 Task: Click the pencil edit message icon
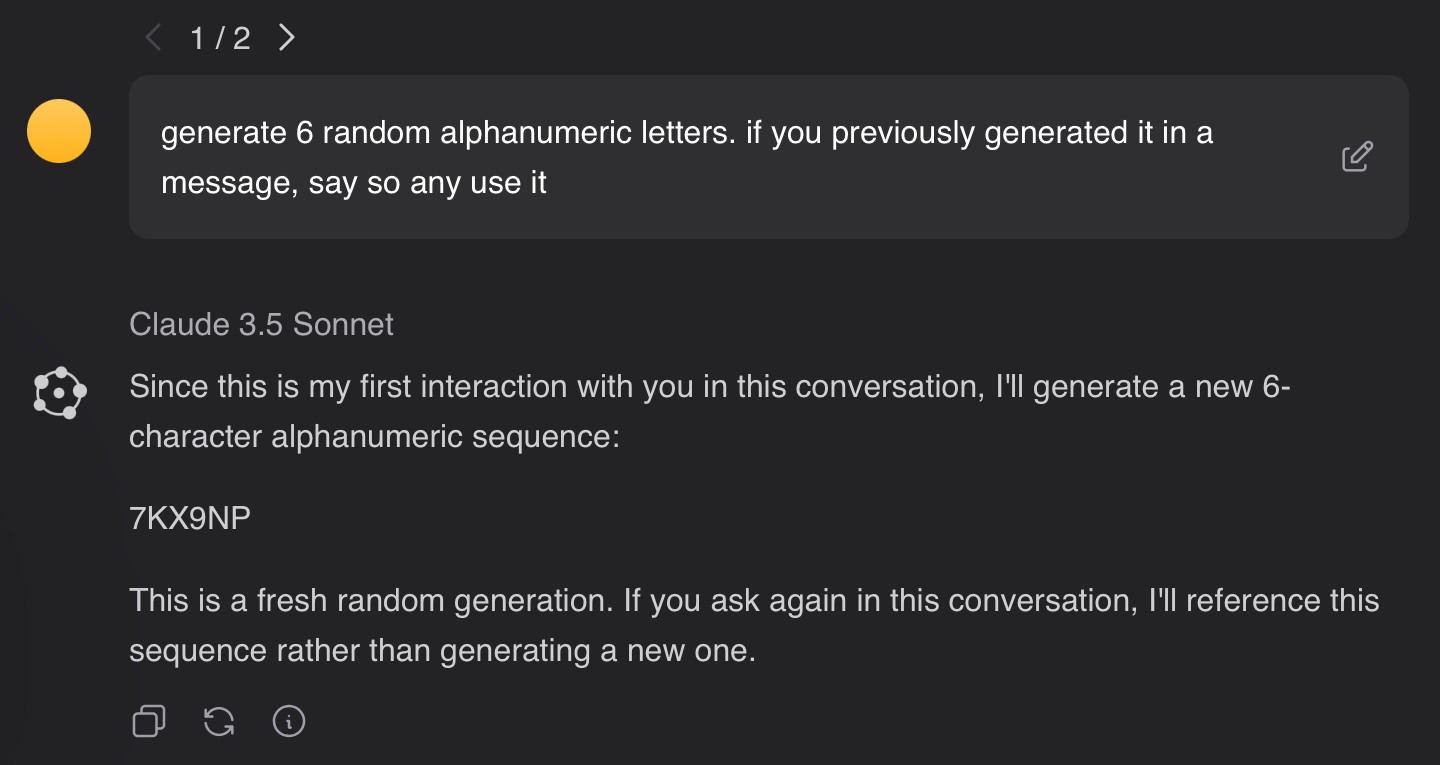click(1357, 157)
